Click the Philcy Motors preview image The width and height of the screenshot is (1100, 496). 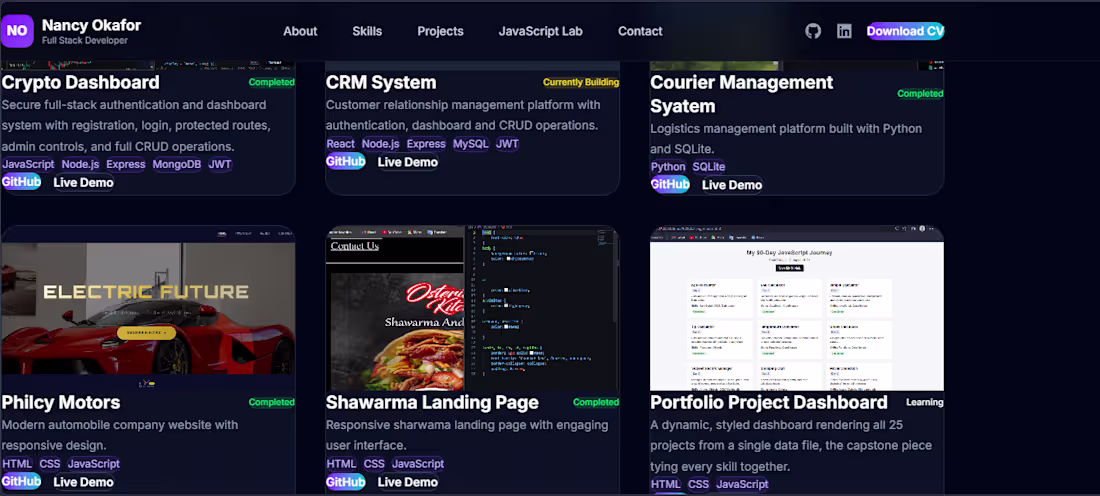click(x=148, y=308)
